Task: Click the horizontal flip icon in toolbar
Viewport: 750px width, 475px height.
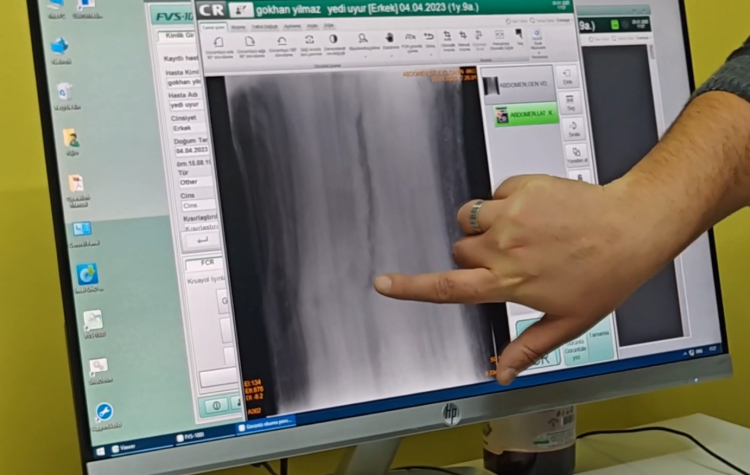Action: (309, 40)
